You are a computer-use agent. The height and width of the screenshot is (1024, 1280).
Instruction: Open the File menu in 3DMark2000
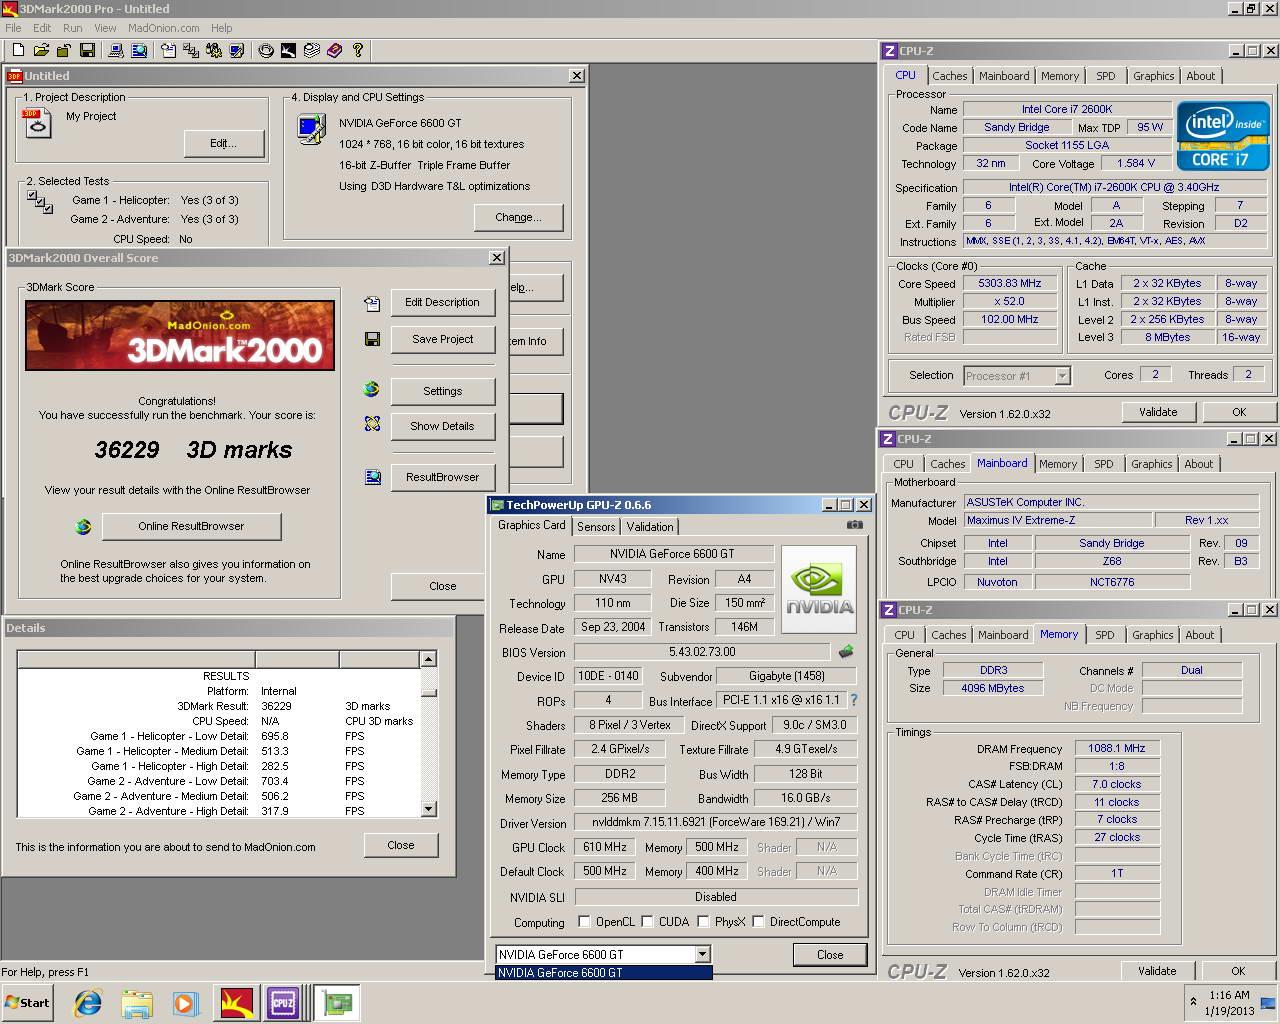tap(13, 28)
